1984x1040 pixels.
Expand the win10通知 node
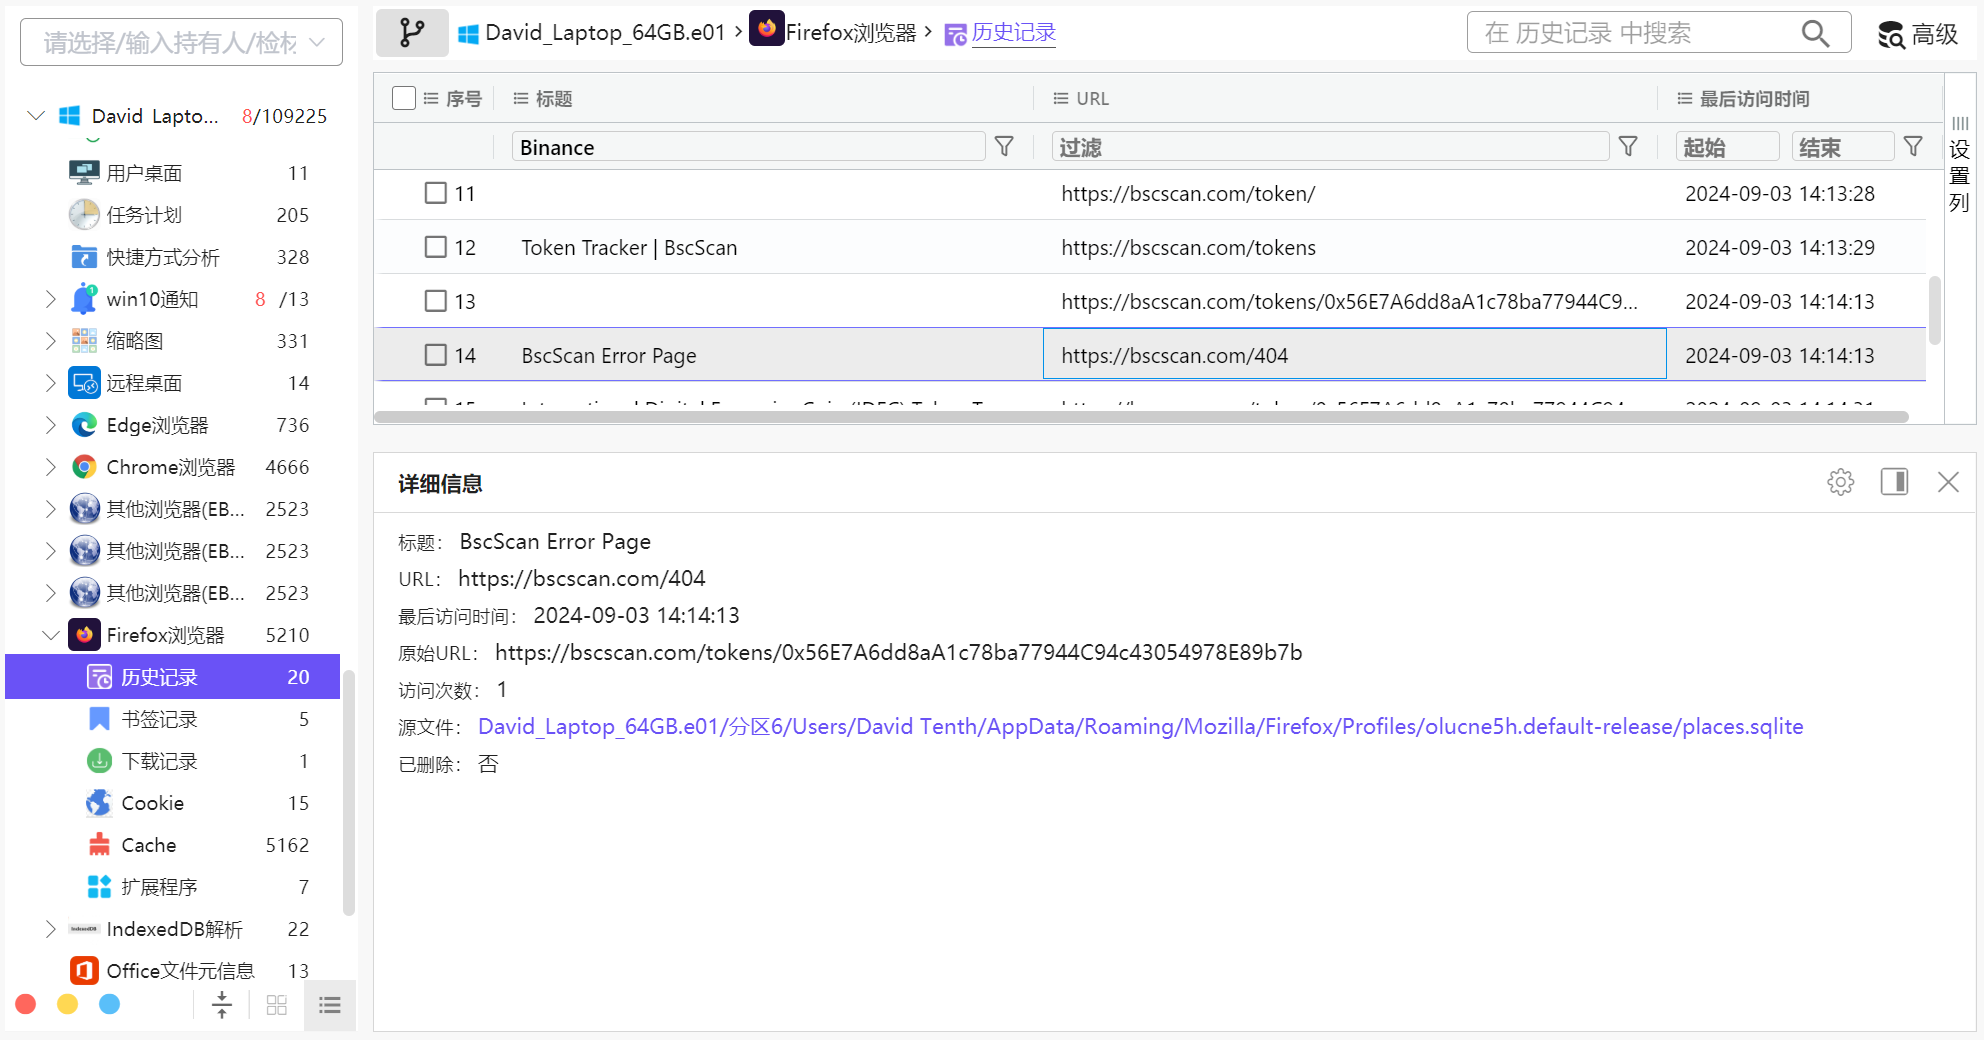click(50, 299)
